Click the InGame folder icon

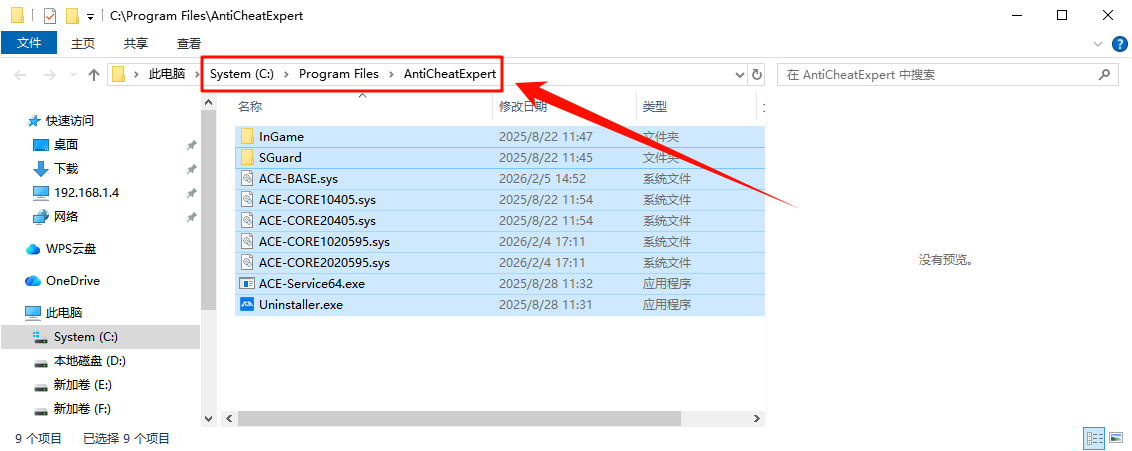(x=247, y=136)
